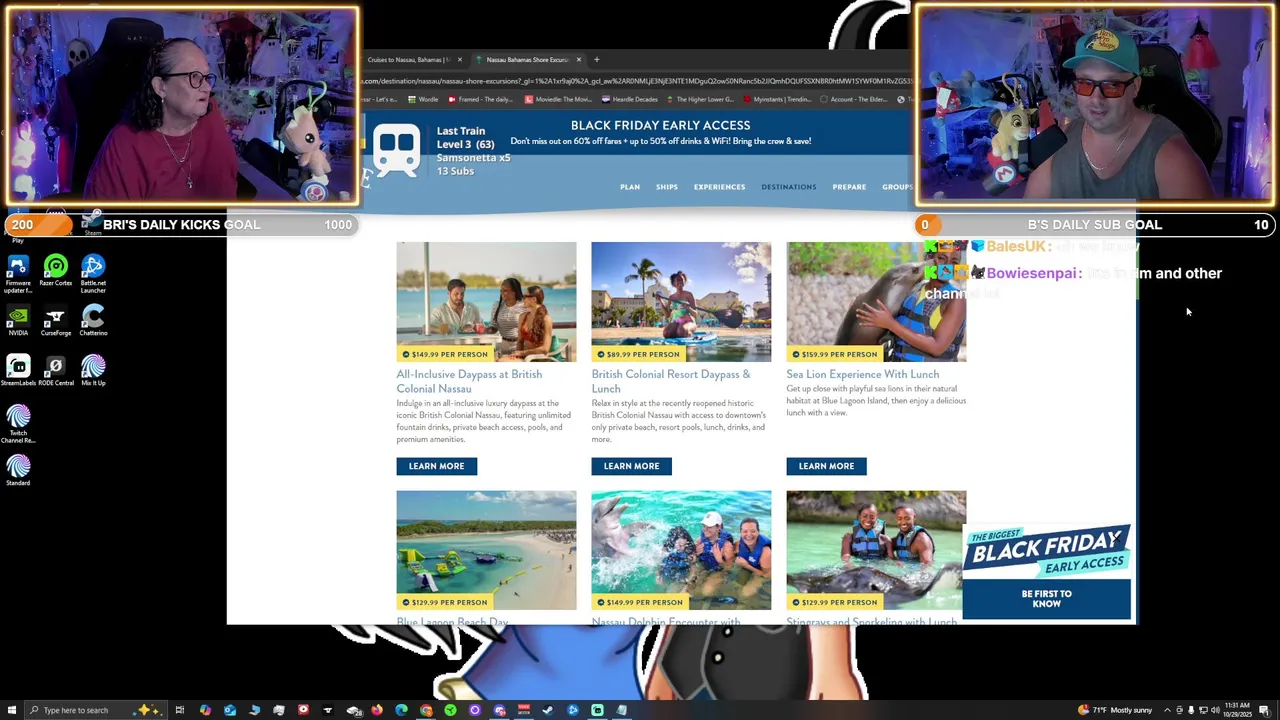Open the Wordle bookmark
Screen dimensions: 1280x720
point(423,99)
